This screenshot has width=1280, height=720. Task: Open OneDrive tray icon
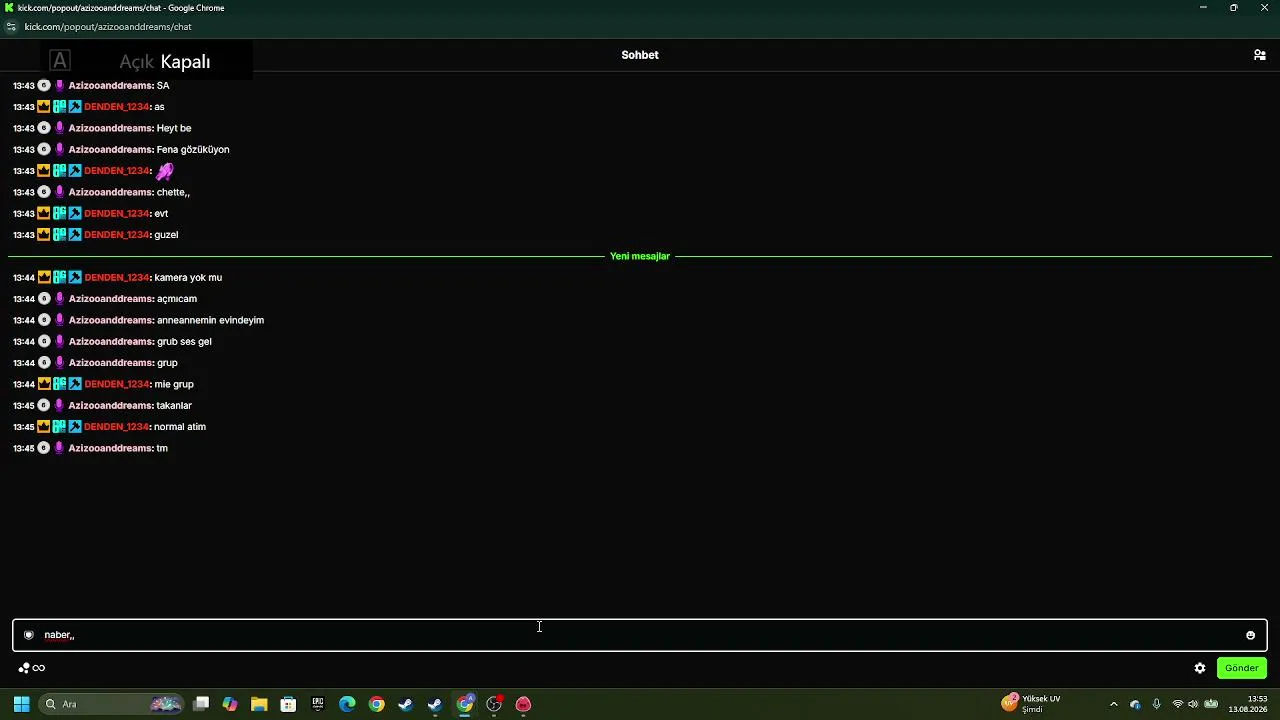pos(1135,704)
